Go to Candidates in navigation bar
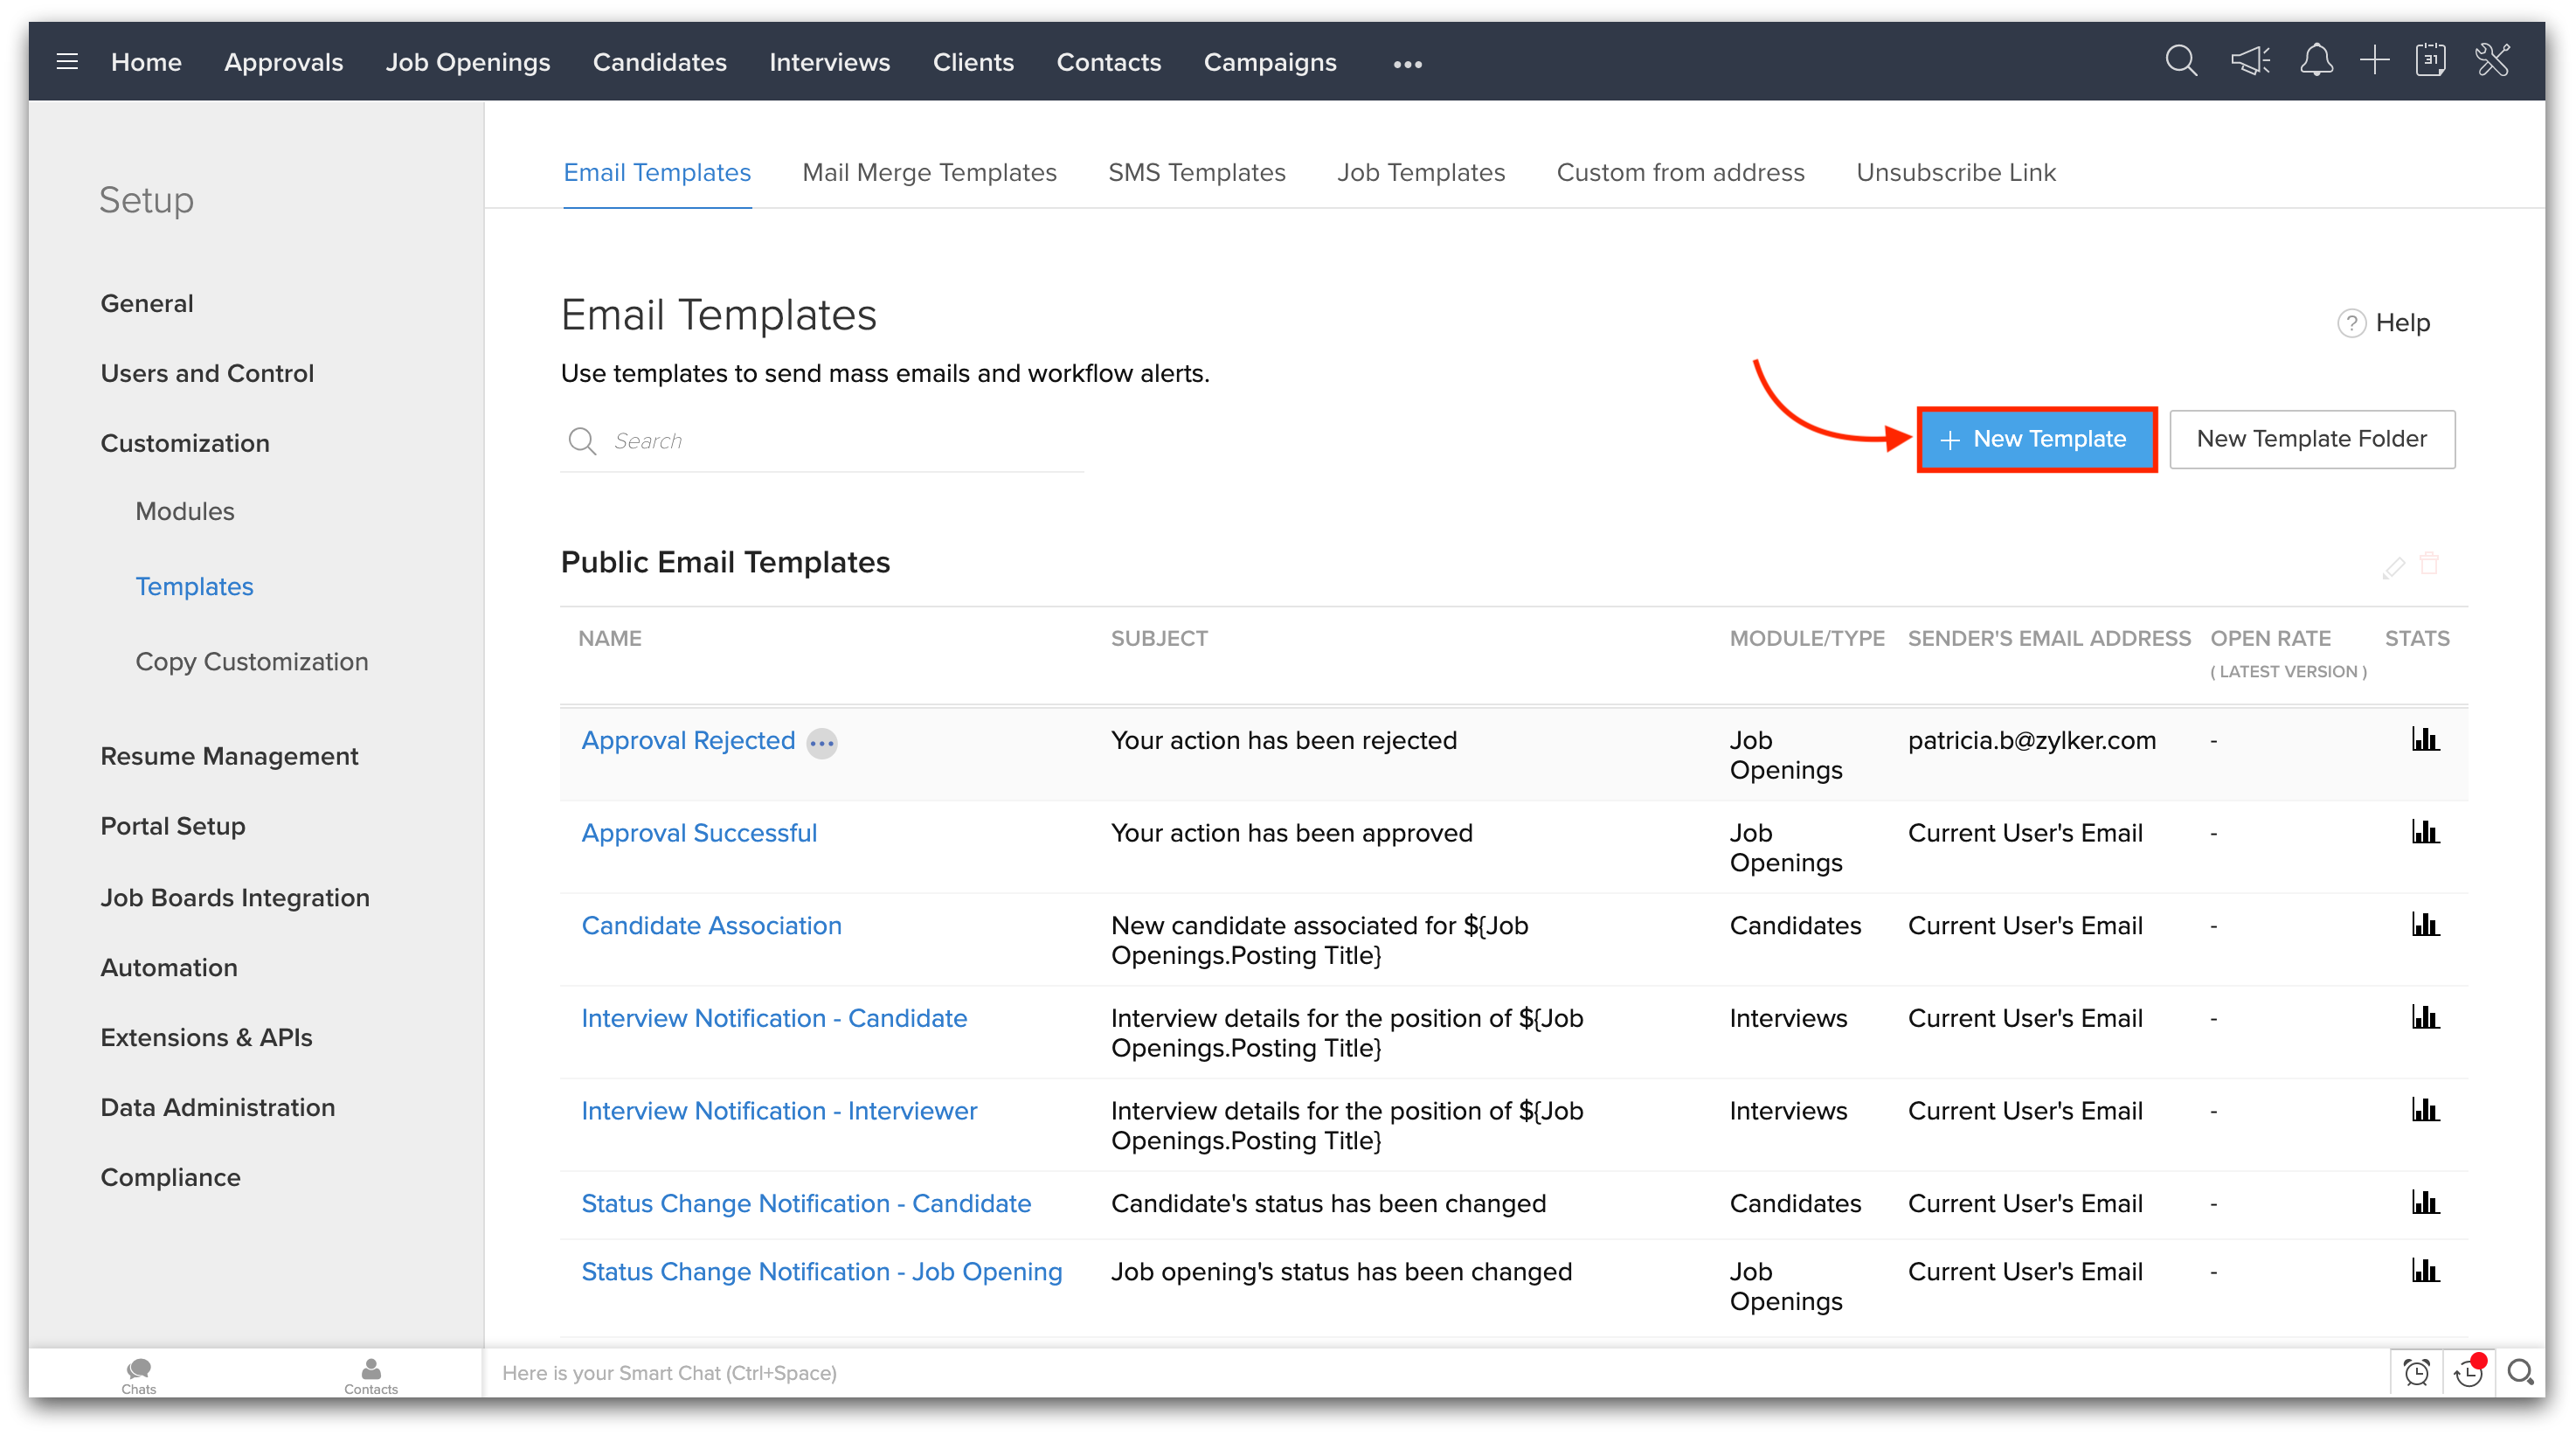The width and height of the screenshot is (2576, 1435). [x=659, y=62]
